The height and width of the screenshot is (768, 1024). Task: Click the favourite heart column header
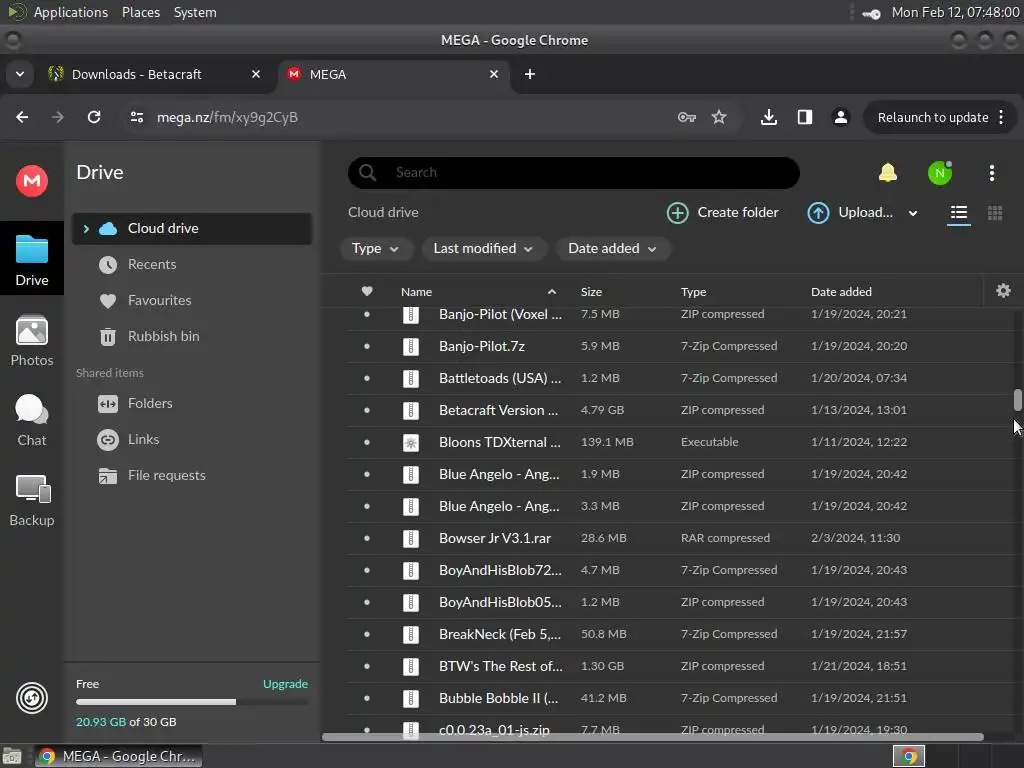pos(367,291)
